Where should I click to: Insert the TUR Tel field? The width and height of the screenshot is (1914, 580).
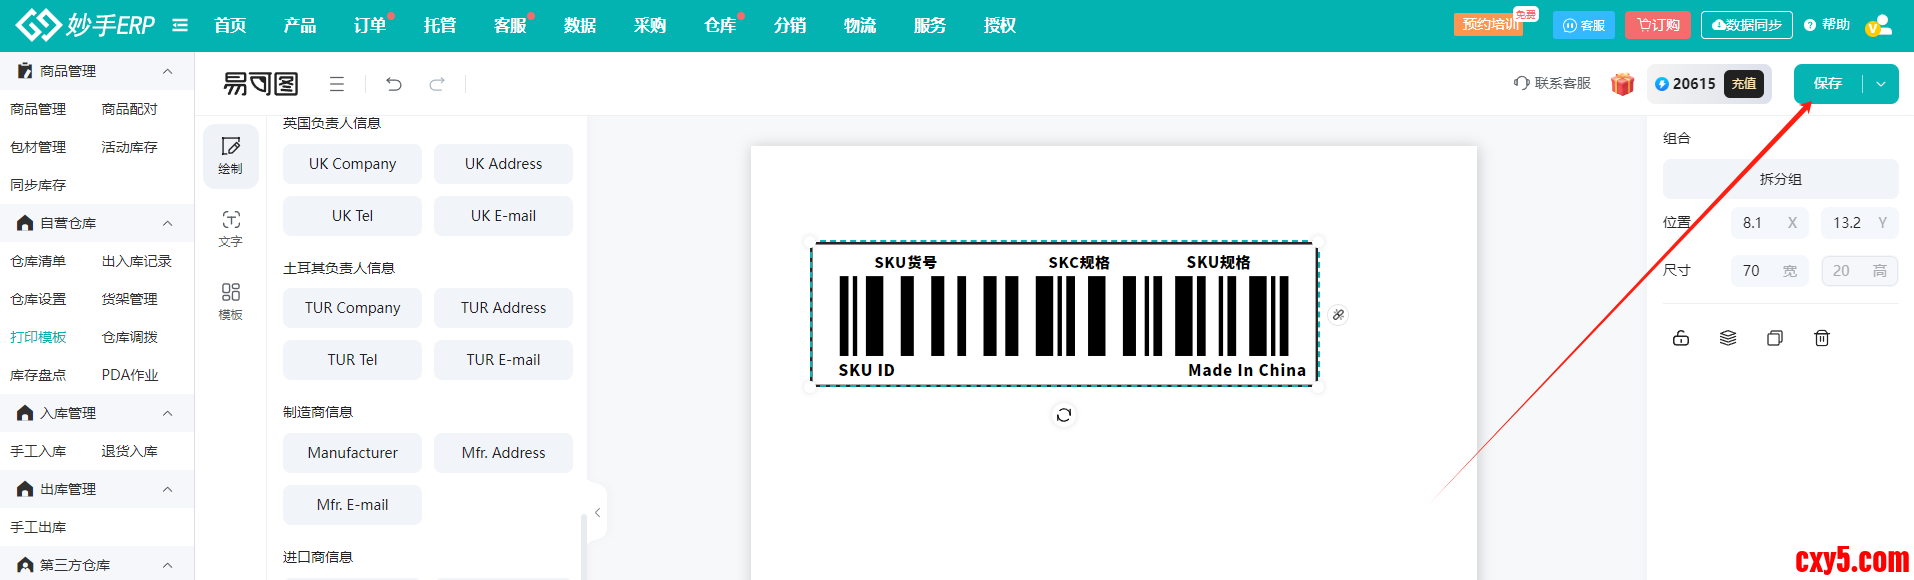coord(352,360)
